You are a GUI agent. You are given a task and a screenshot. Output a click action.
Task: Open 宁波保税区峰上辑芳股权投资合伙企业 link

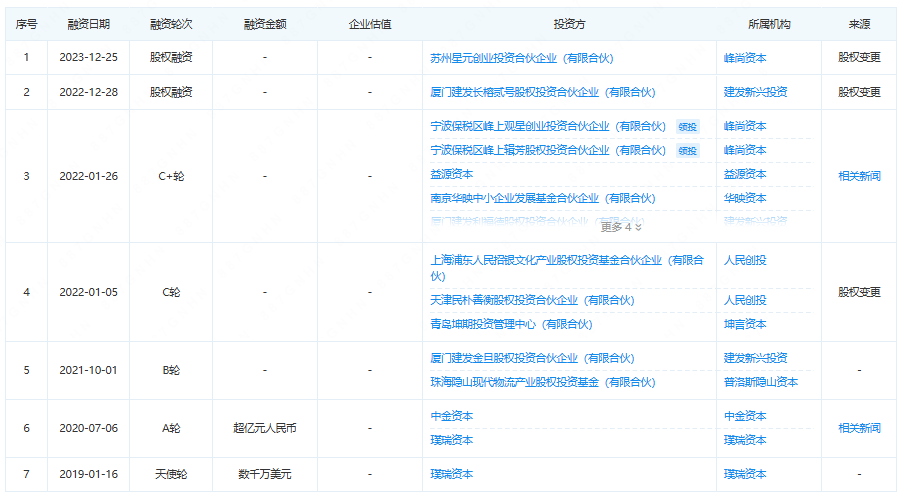pyautogui.click(x=548, y=150)
